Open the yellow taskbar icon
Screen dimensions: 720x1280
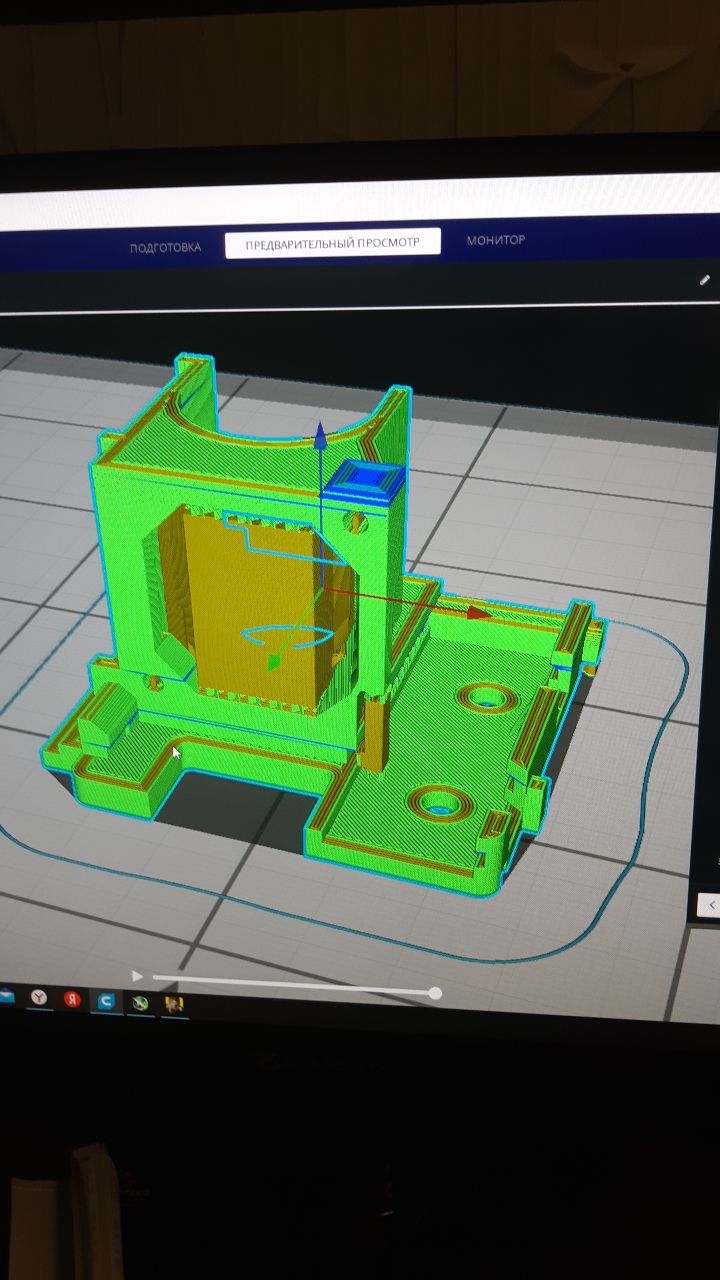point(174,1003)
